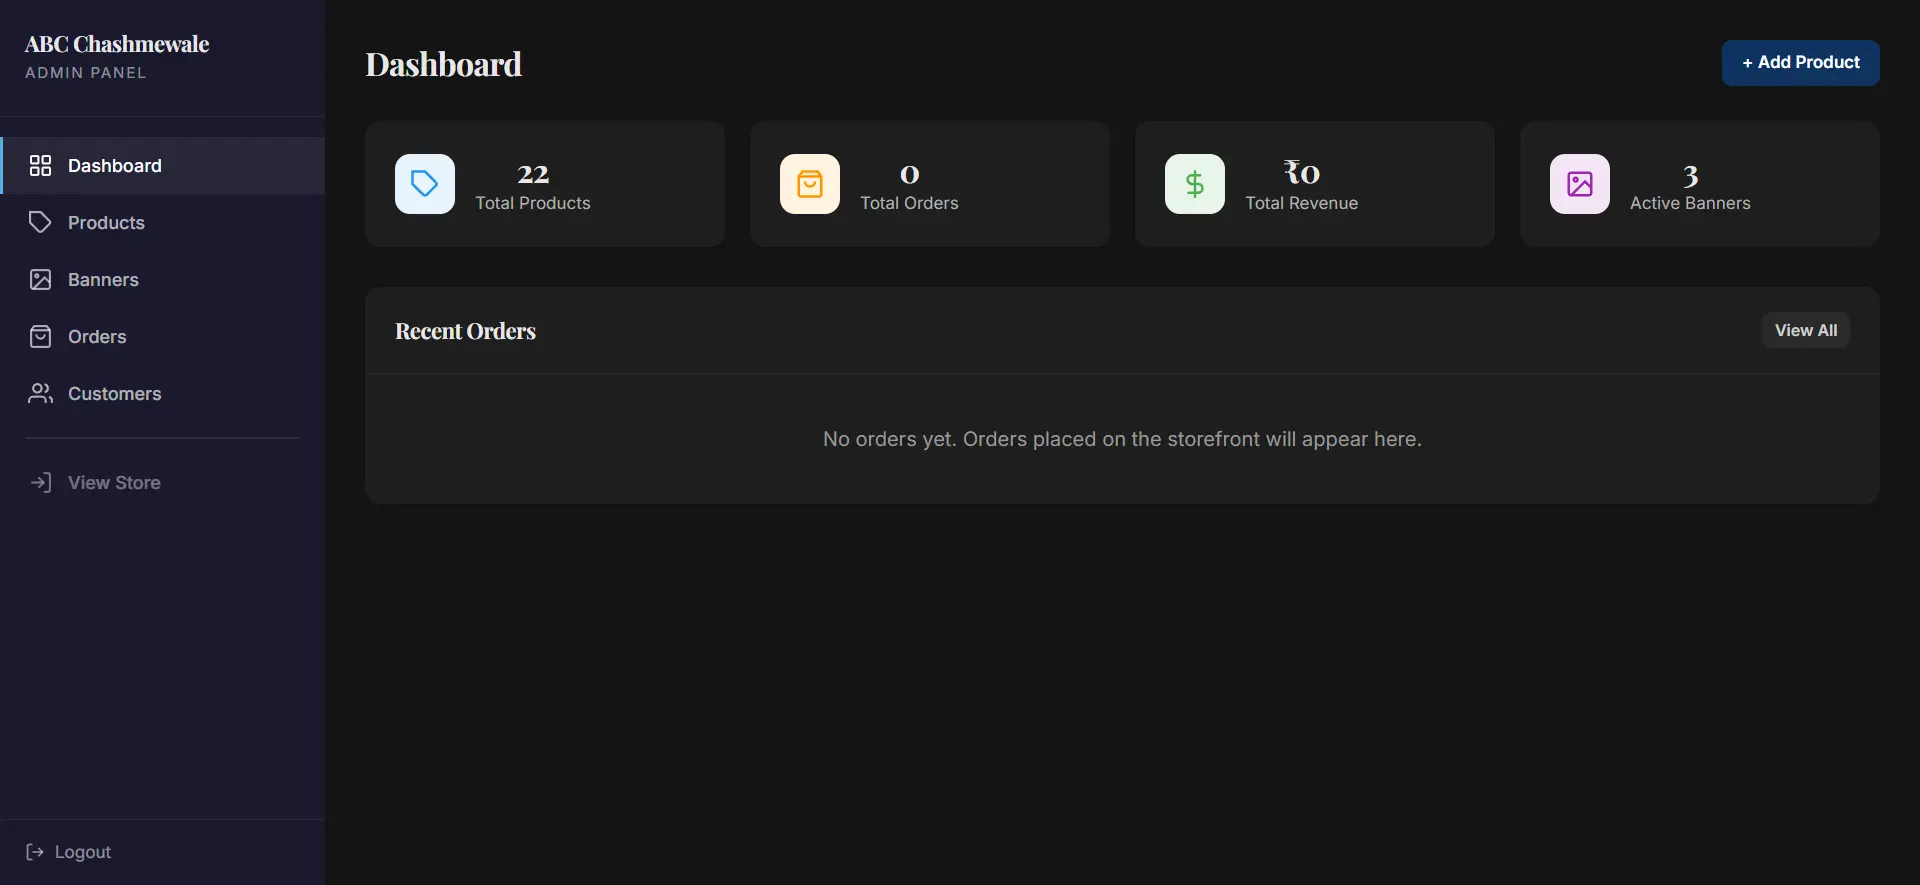Click the purple image icon on Active Banners card
Screen dimensions: 1920x885
pos(1580,184)
